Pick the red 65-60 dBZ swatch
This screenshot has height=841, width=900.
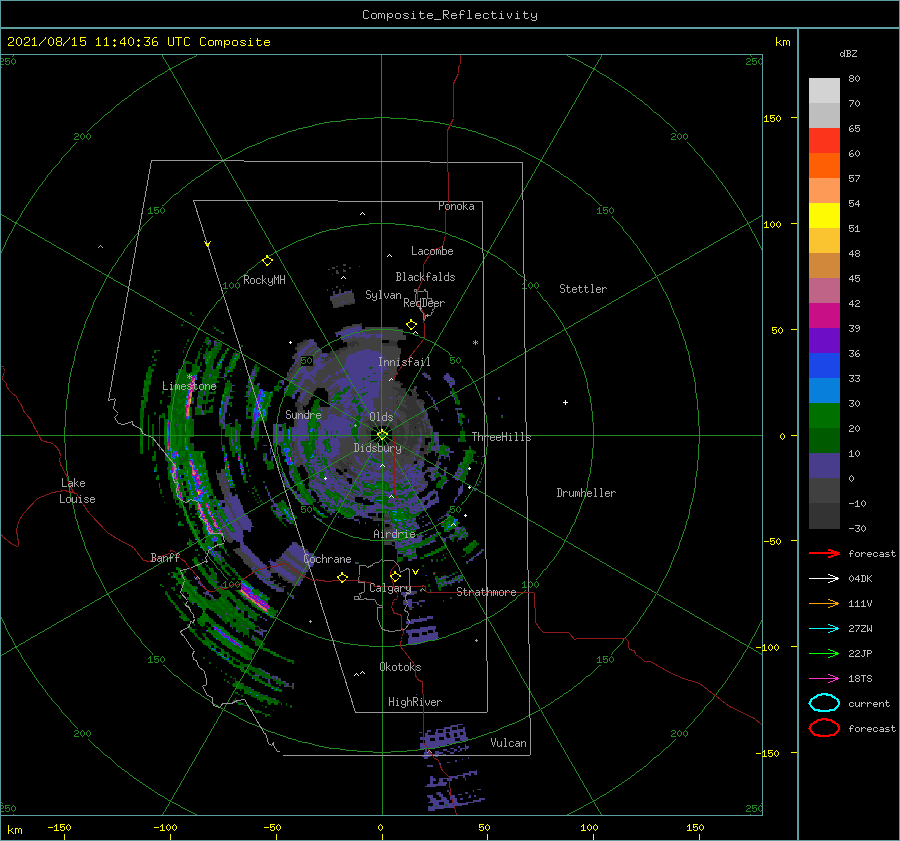click(824, 141)
